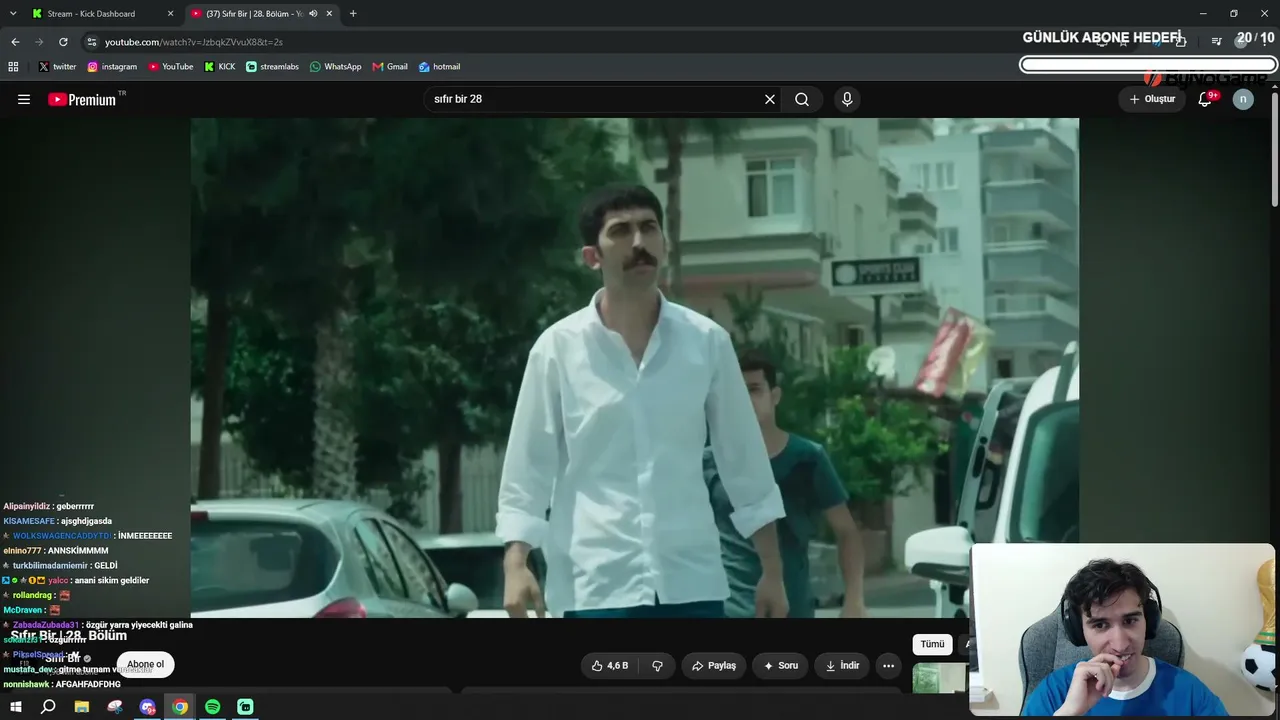Viewport: 1280px width, 720px height.
Task: Open the Oluştur create button
Action: pos(1152,99)
